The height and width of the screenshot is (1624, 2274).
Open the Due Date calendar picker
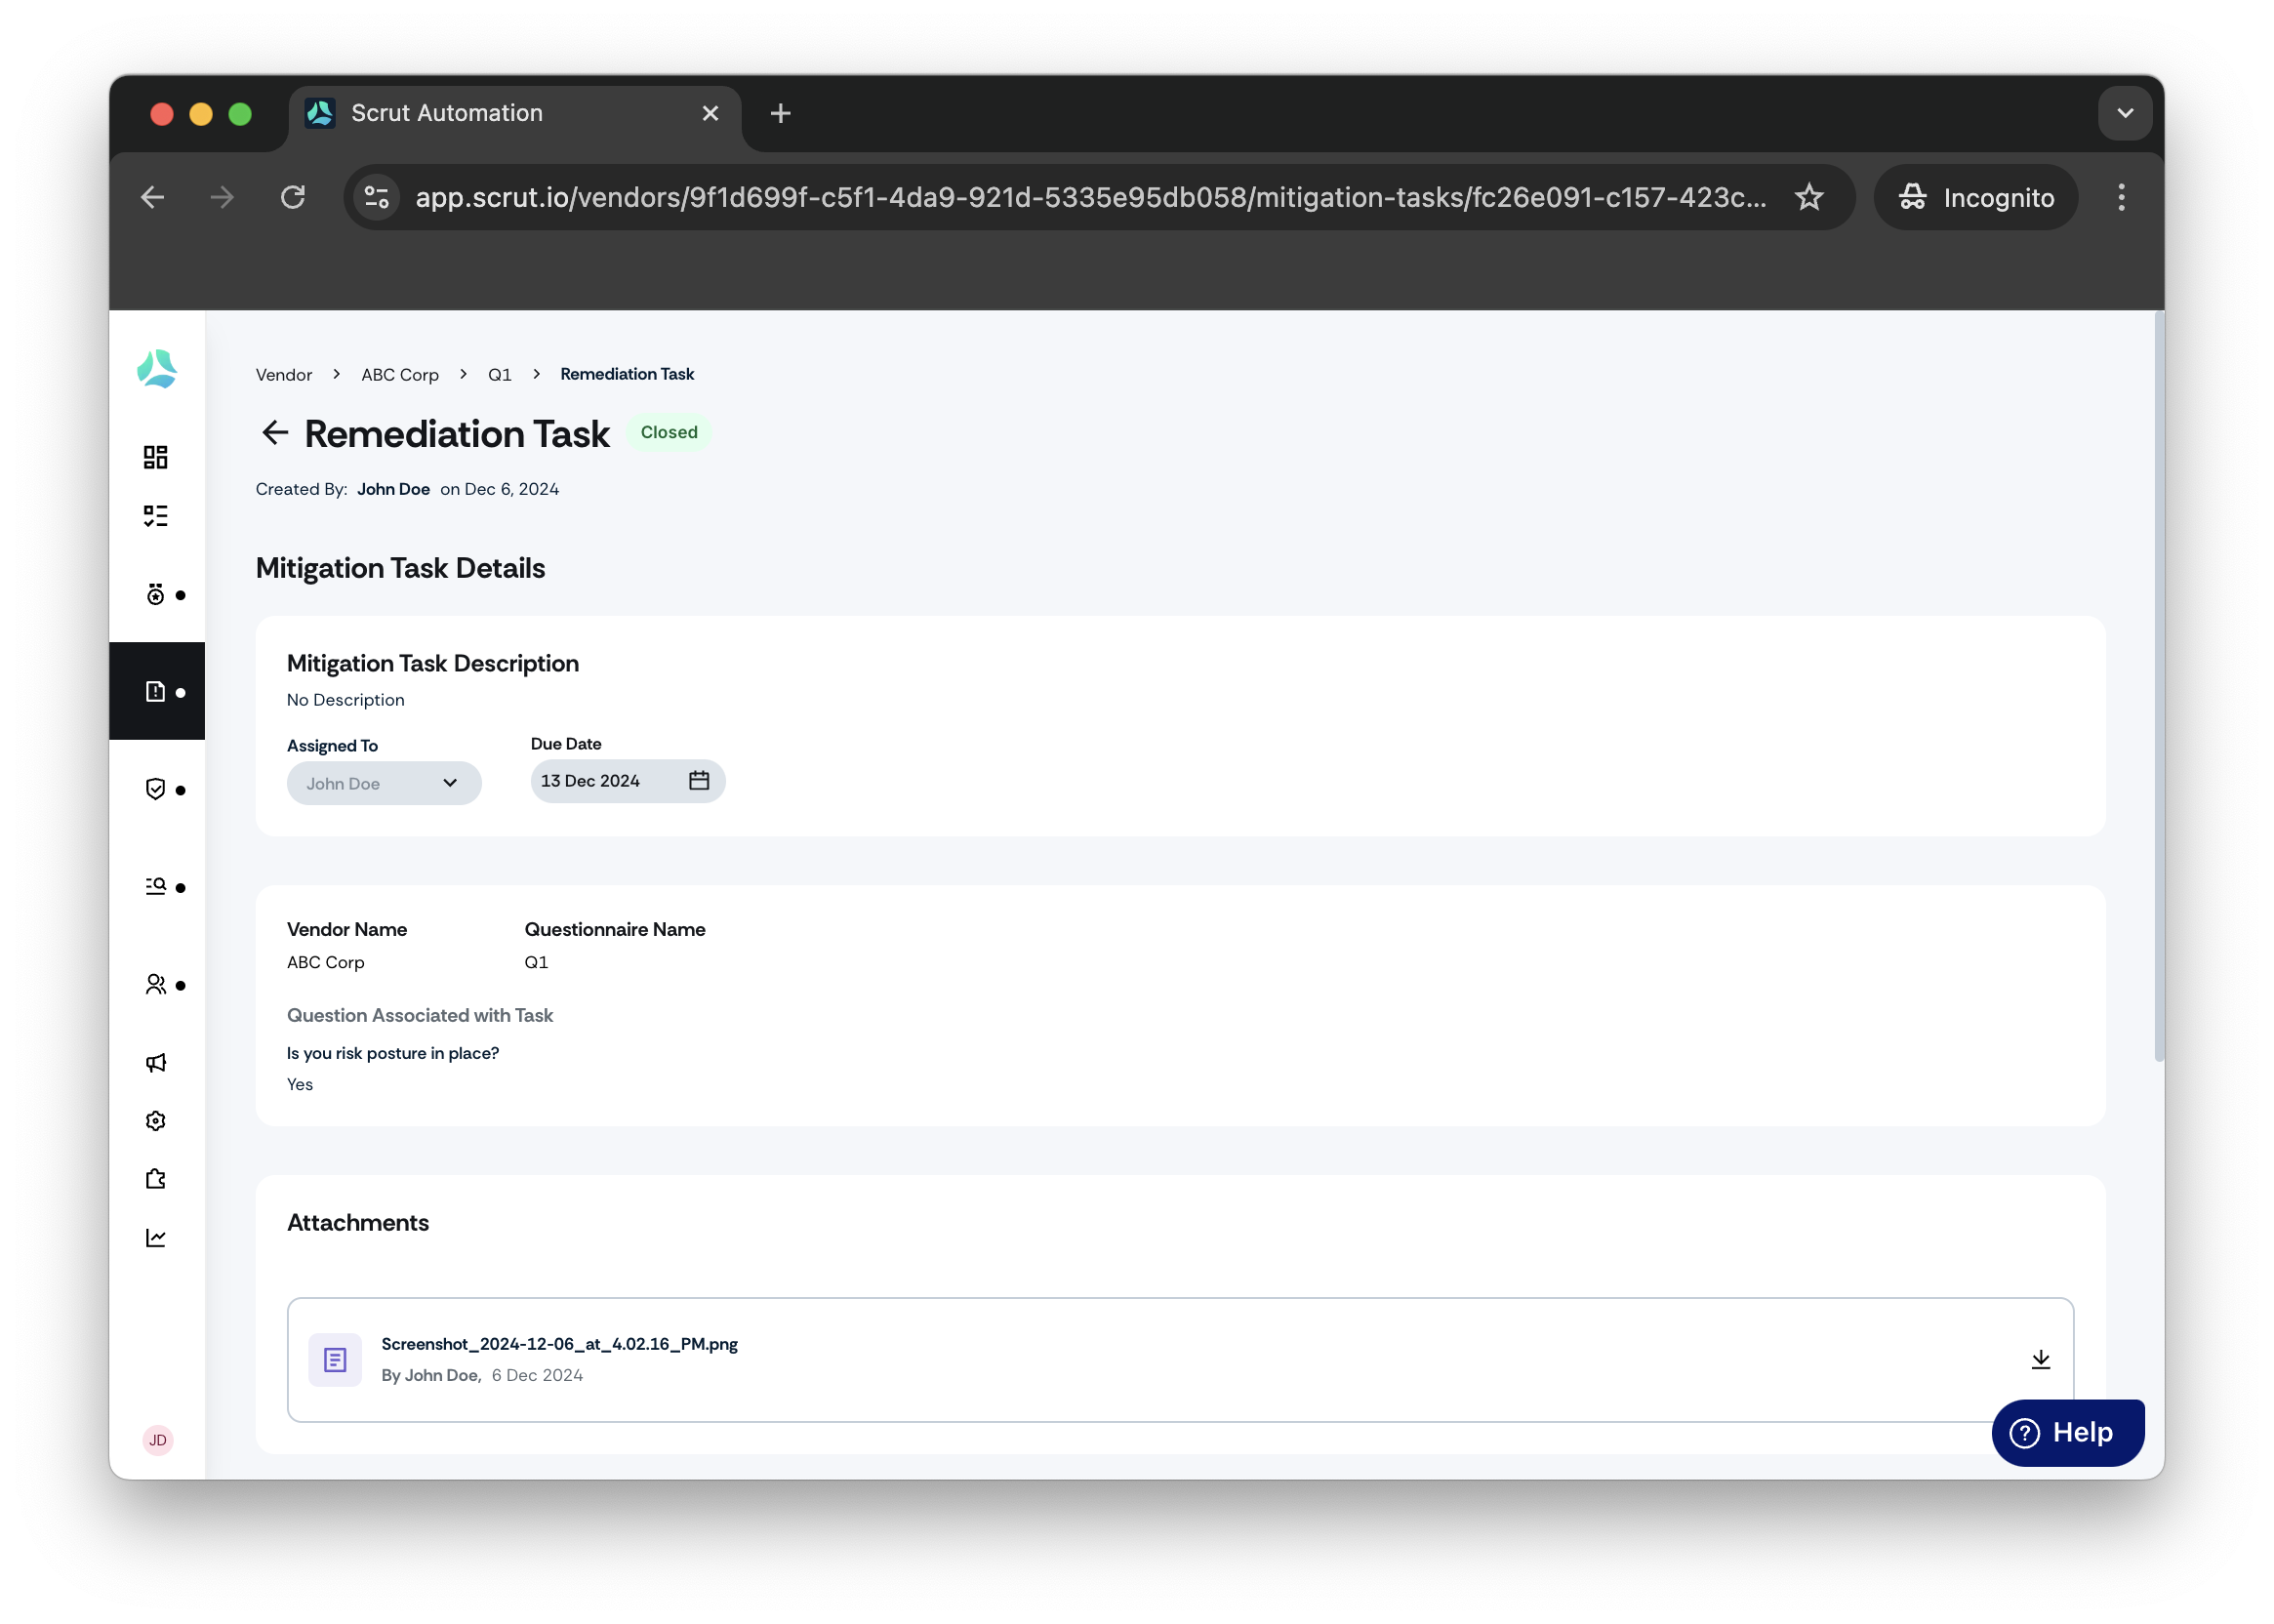tap(699, 780)
